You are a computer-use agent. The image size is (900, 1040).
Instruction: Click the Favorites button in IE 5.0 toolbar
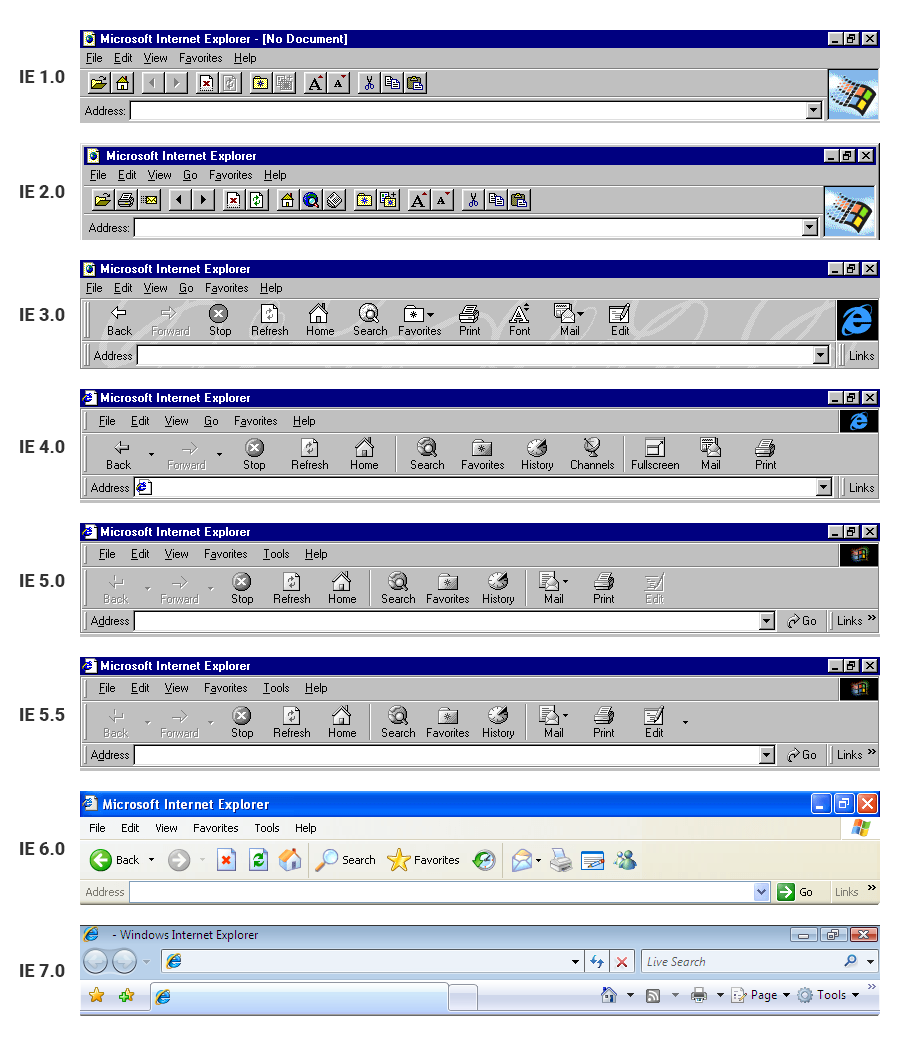coord(448,588)
